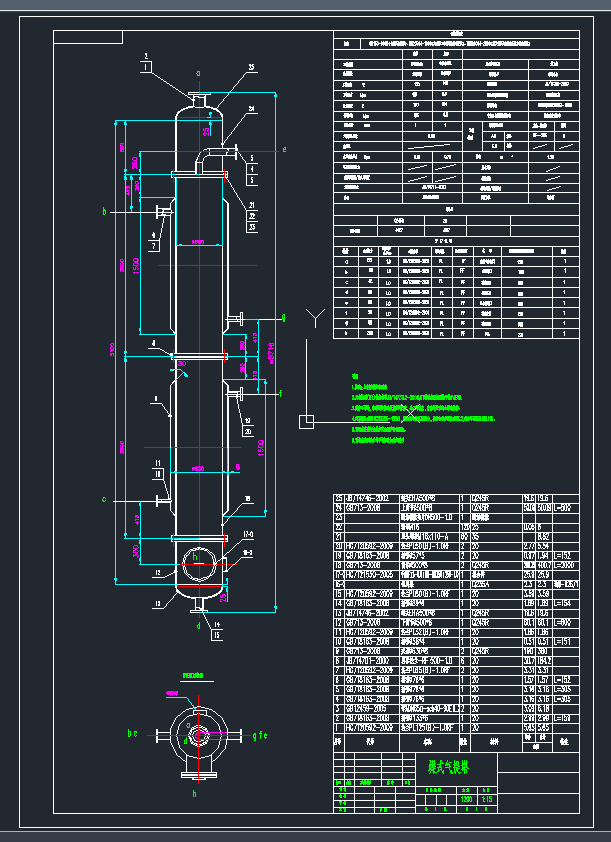Select boxed part number '23' below balloon 21
This screenshot has width=611, height=842.
252,227
